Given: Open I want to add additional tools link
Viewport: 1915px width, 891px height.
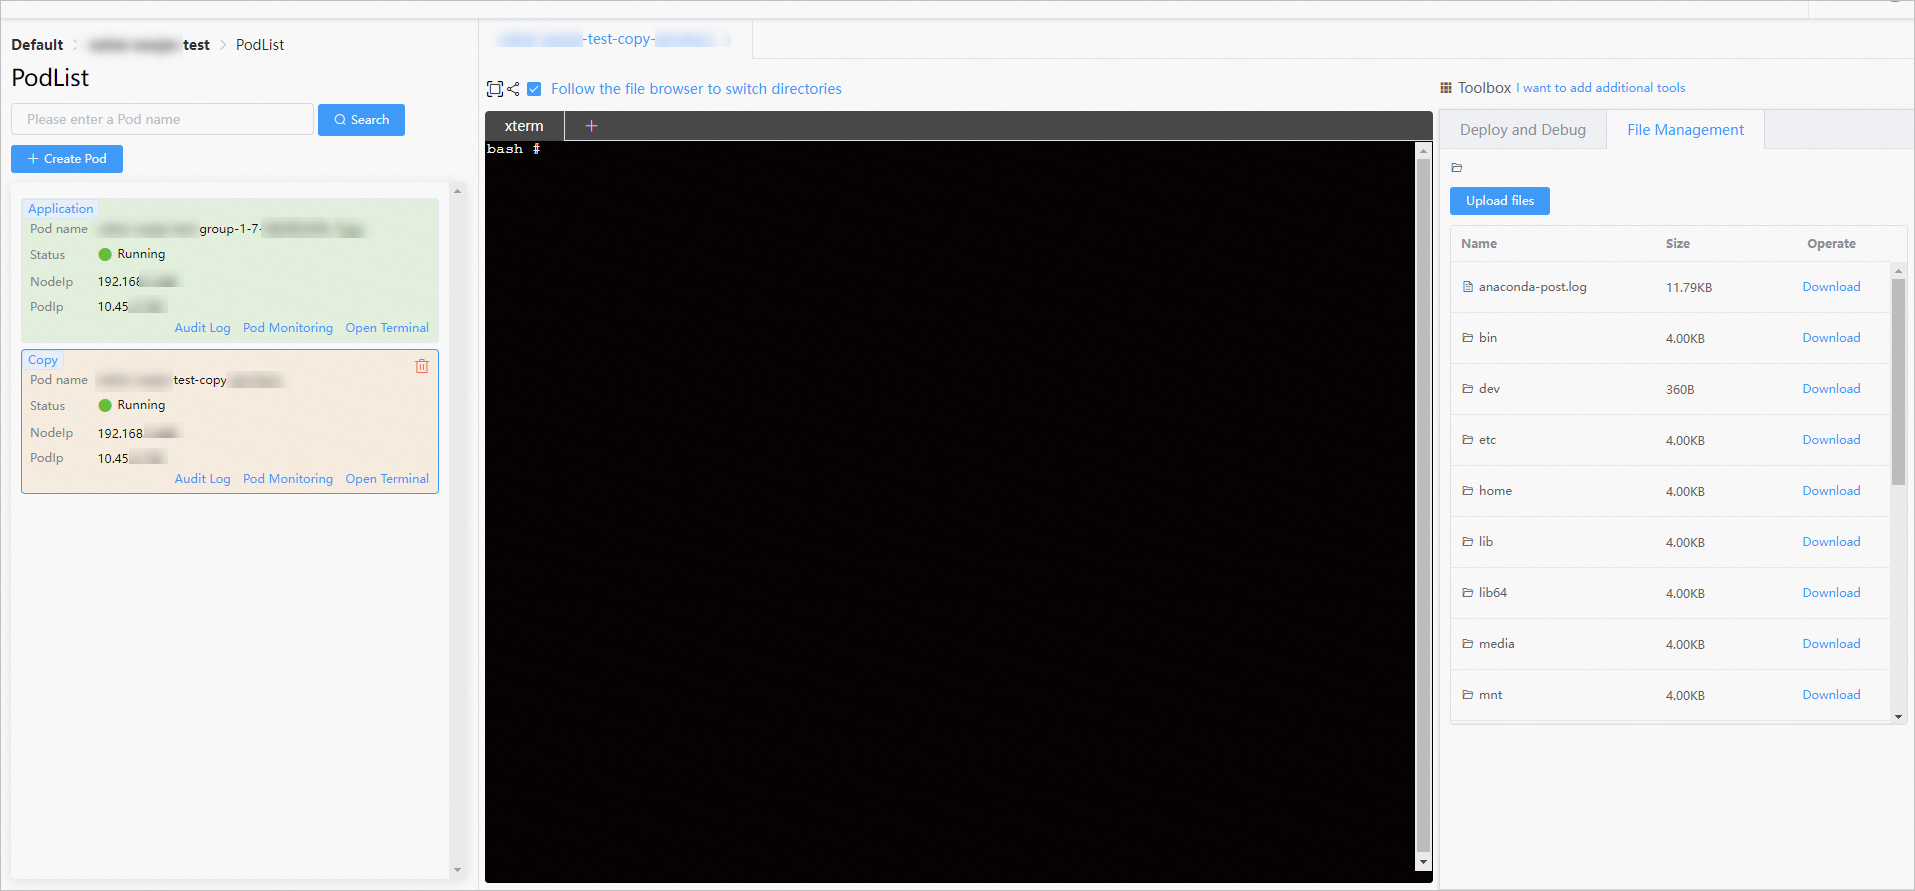Looking at the screenshot, I should coord(1601,88).
